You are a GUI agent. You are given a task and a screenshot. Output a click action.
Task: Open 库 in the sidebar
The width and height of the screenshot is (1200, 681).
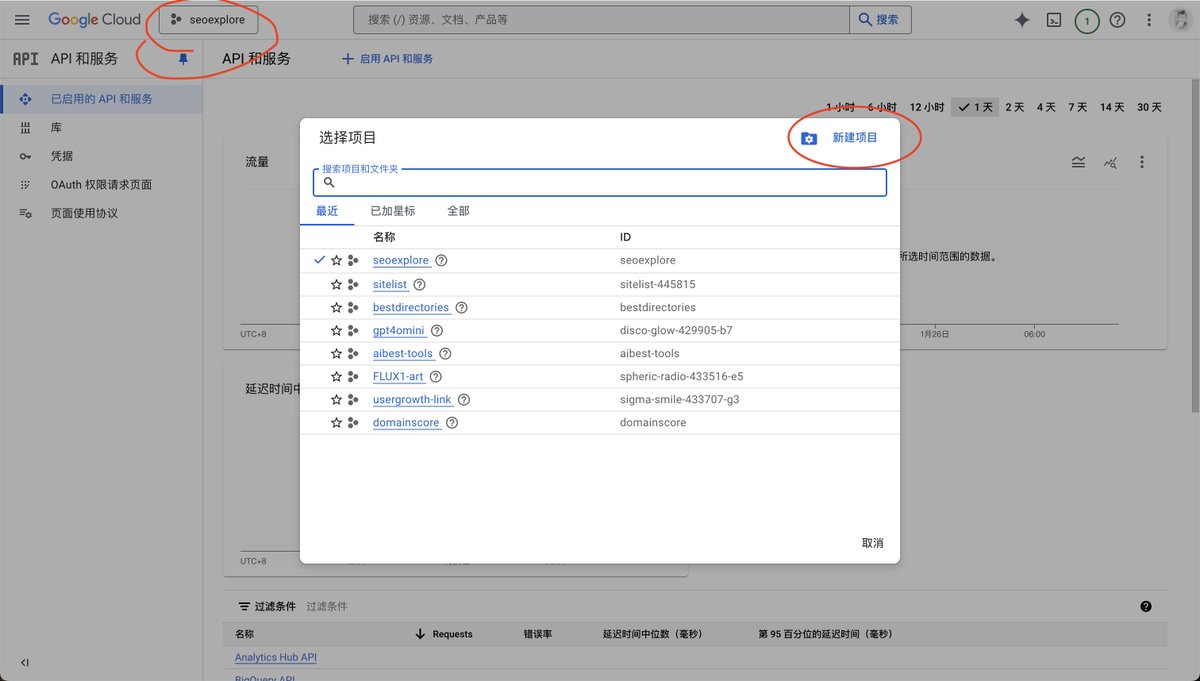coord(101,128)
